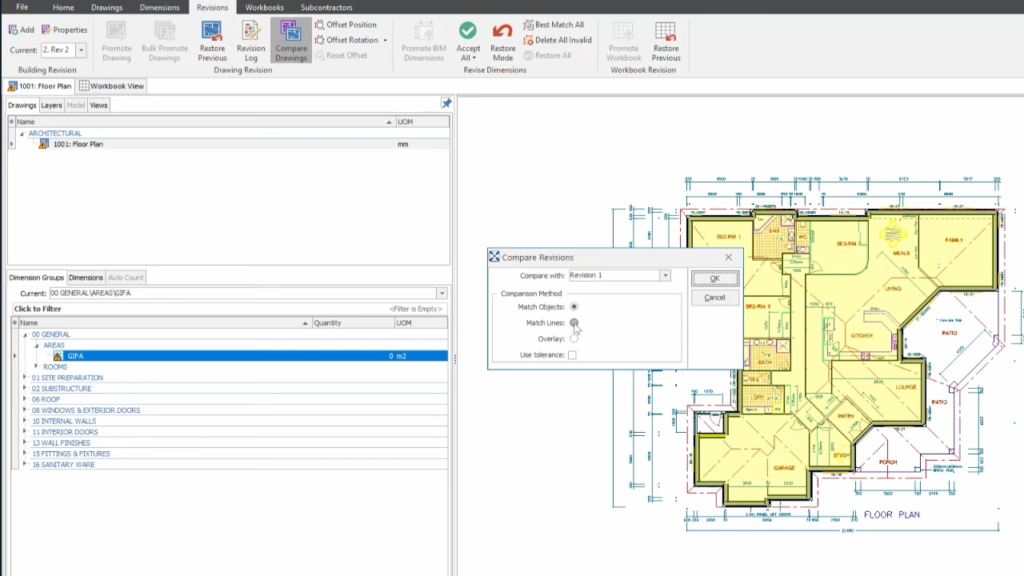Switch to the Workbooks ribbon tab

pyautogui.click(x=264, y=7)
